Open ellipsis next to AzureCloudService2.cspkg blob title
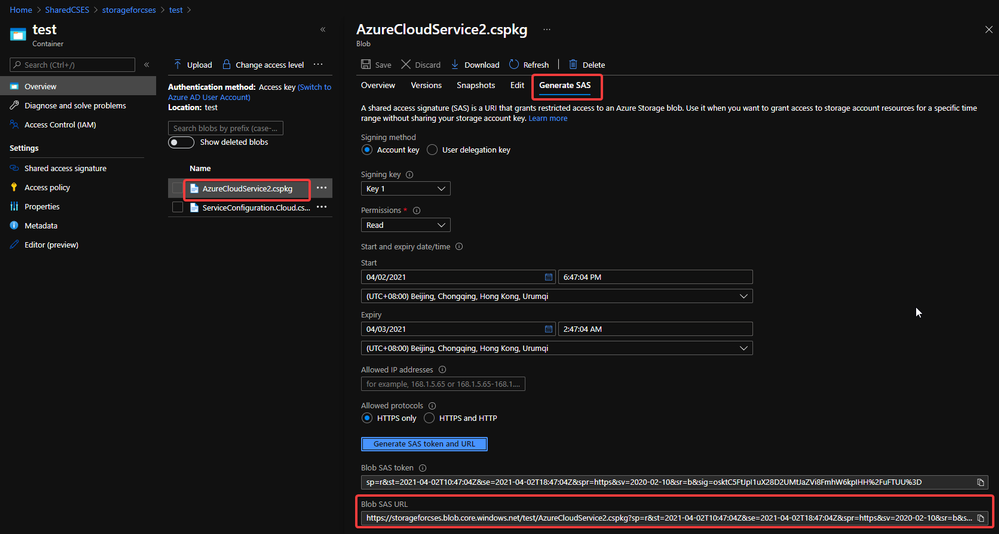 click(547, 30)
